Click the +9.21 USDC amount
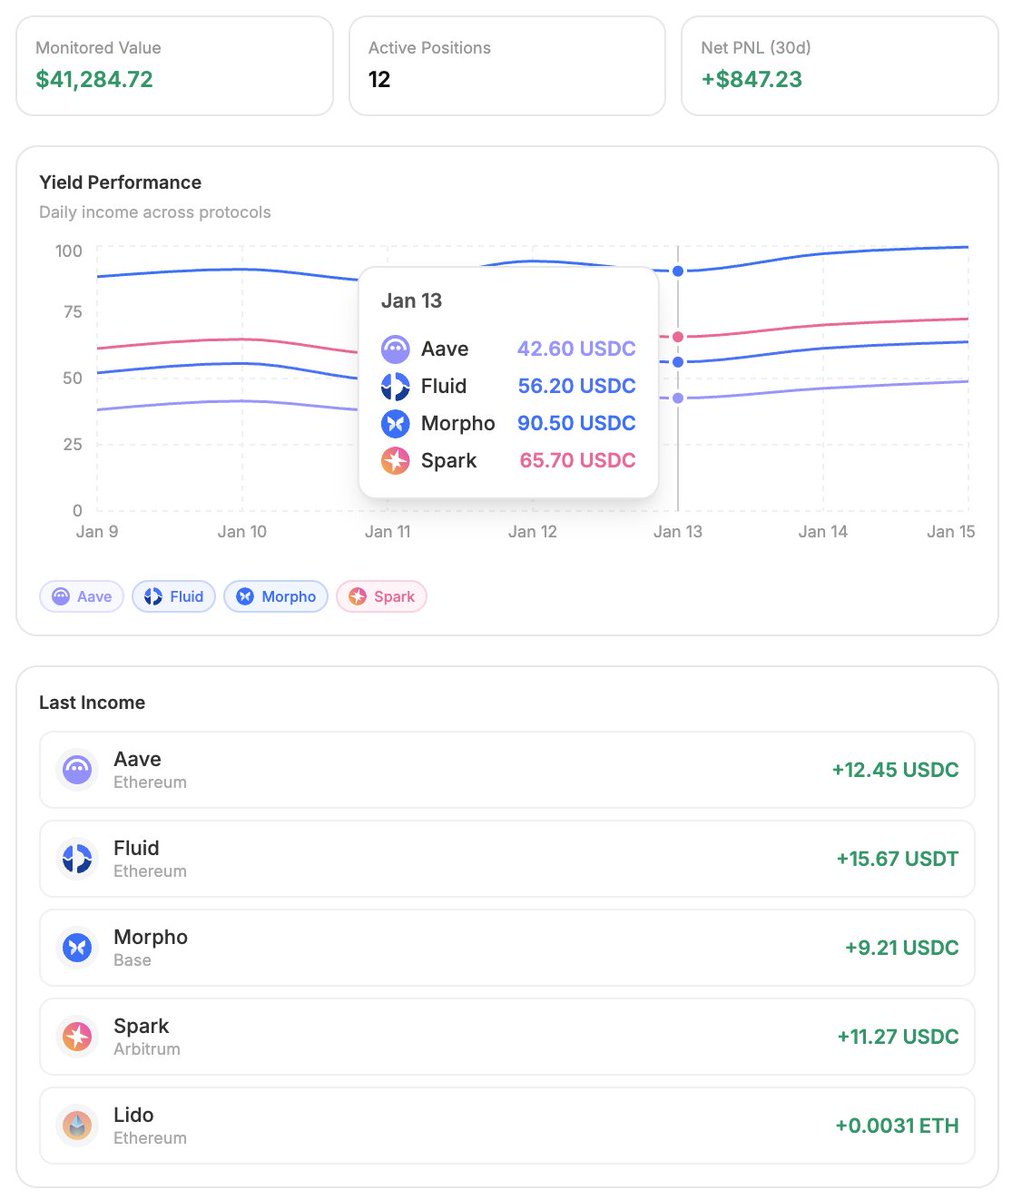 (x=902, y=948)
